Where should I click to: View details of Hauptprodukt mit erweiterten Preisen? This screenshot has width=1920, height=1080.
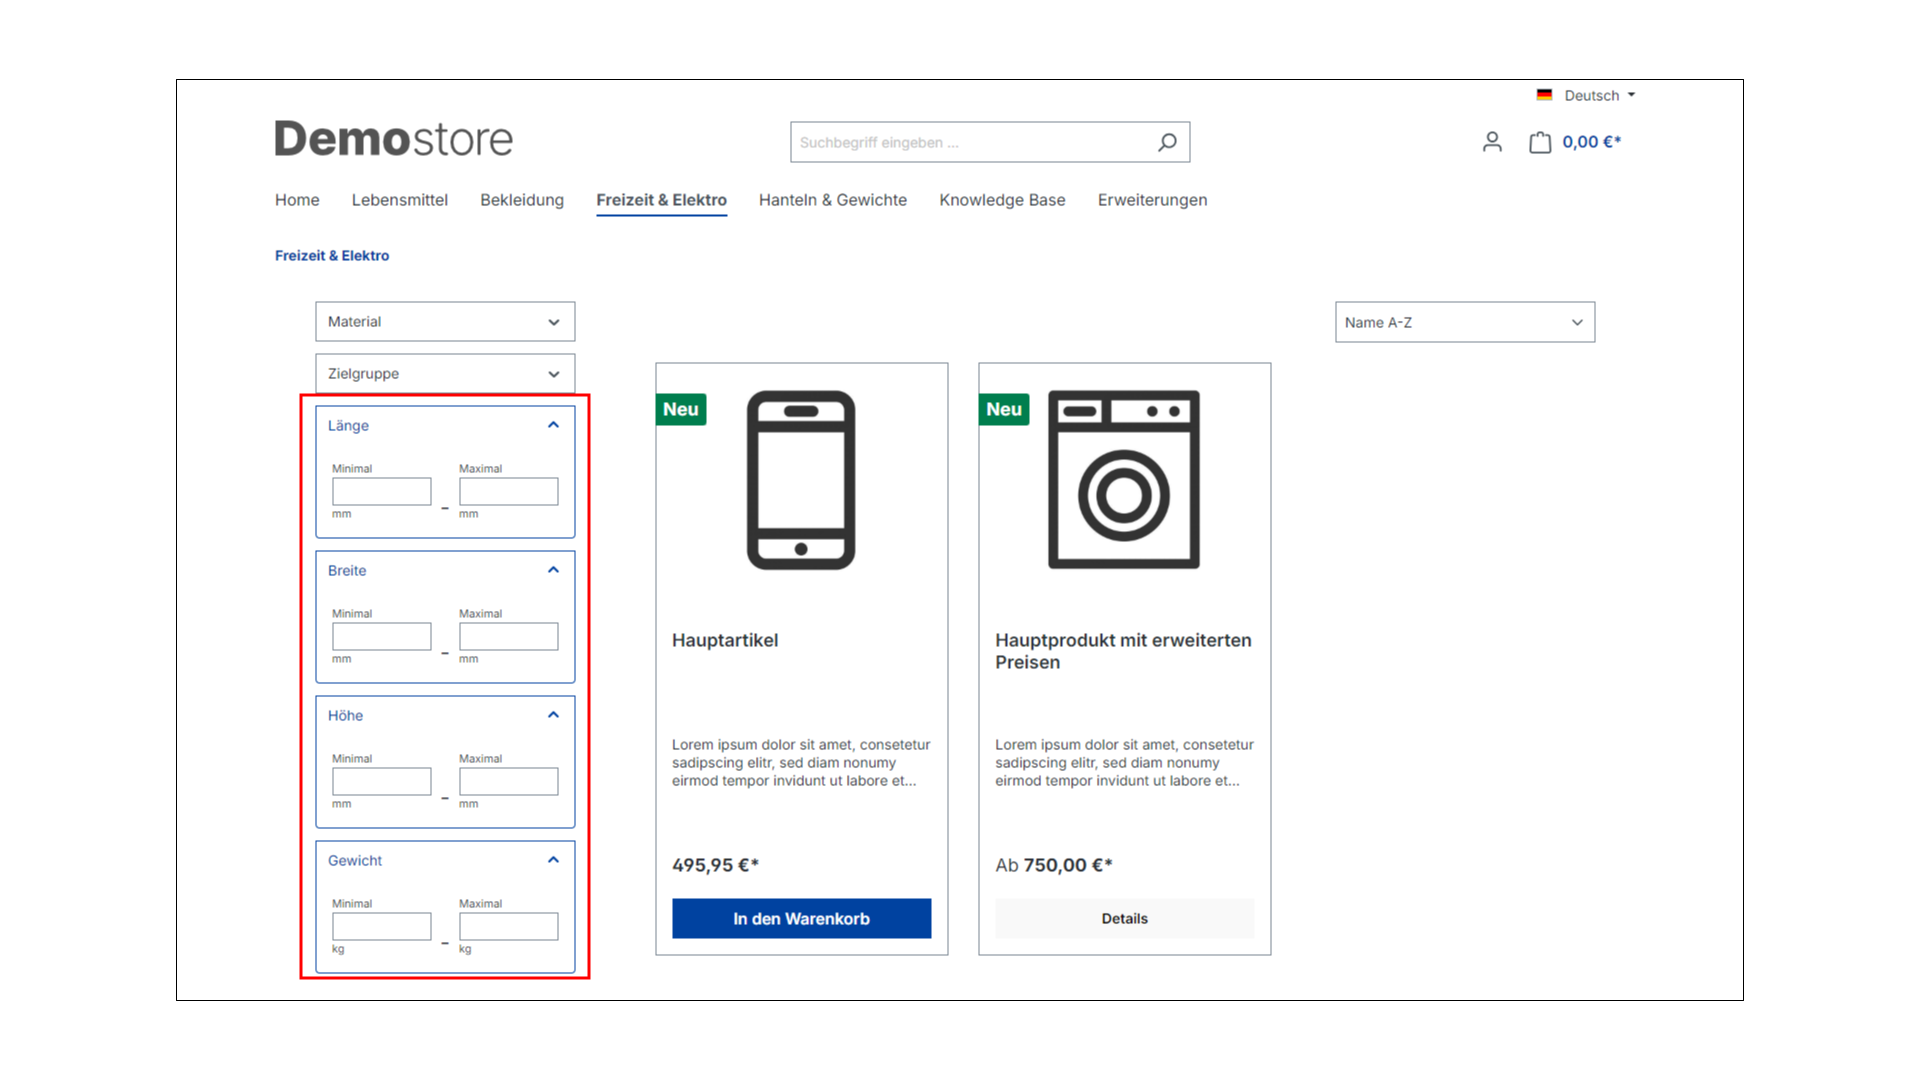point(1125,918)
